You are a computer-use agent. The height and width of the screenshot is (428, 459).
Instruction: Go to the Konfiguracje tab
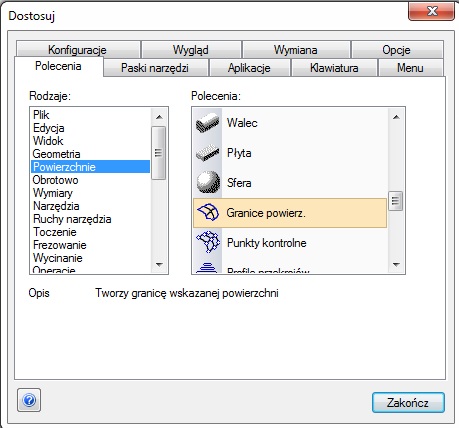77,49
